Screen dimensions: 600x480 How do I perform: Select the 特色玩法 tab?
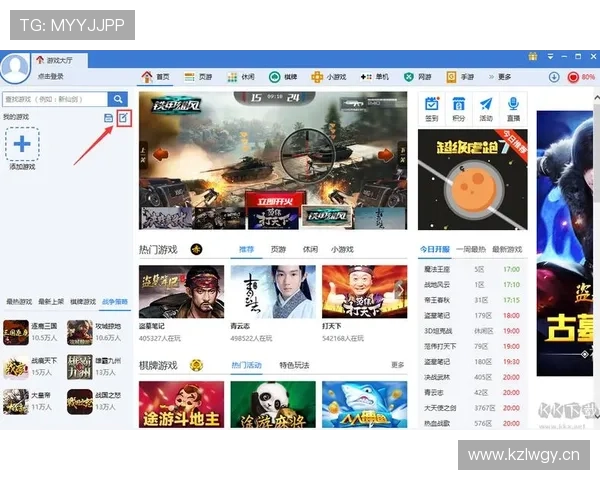pos(294,365)
